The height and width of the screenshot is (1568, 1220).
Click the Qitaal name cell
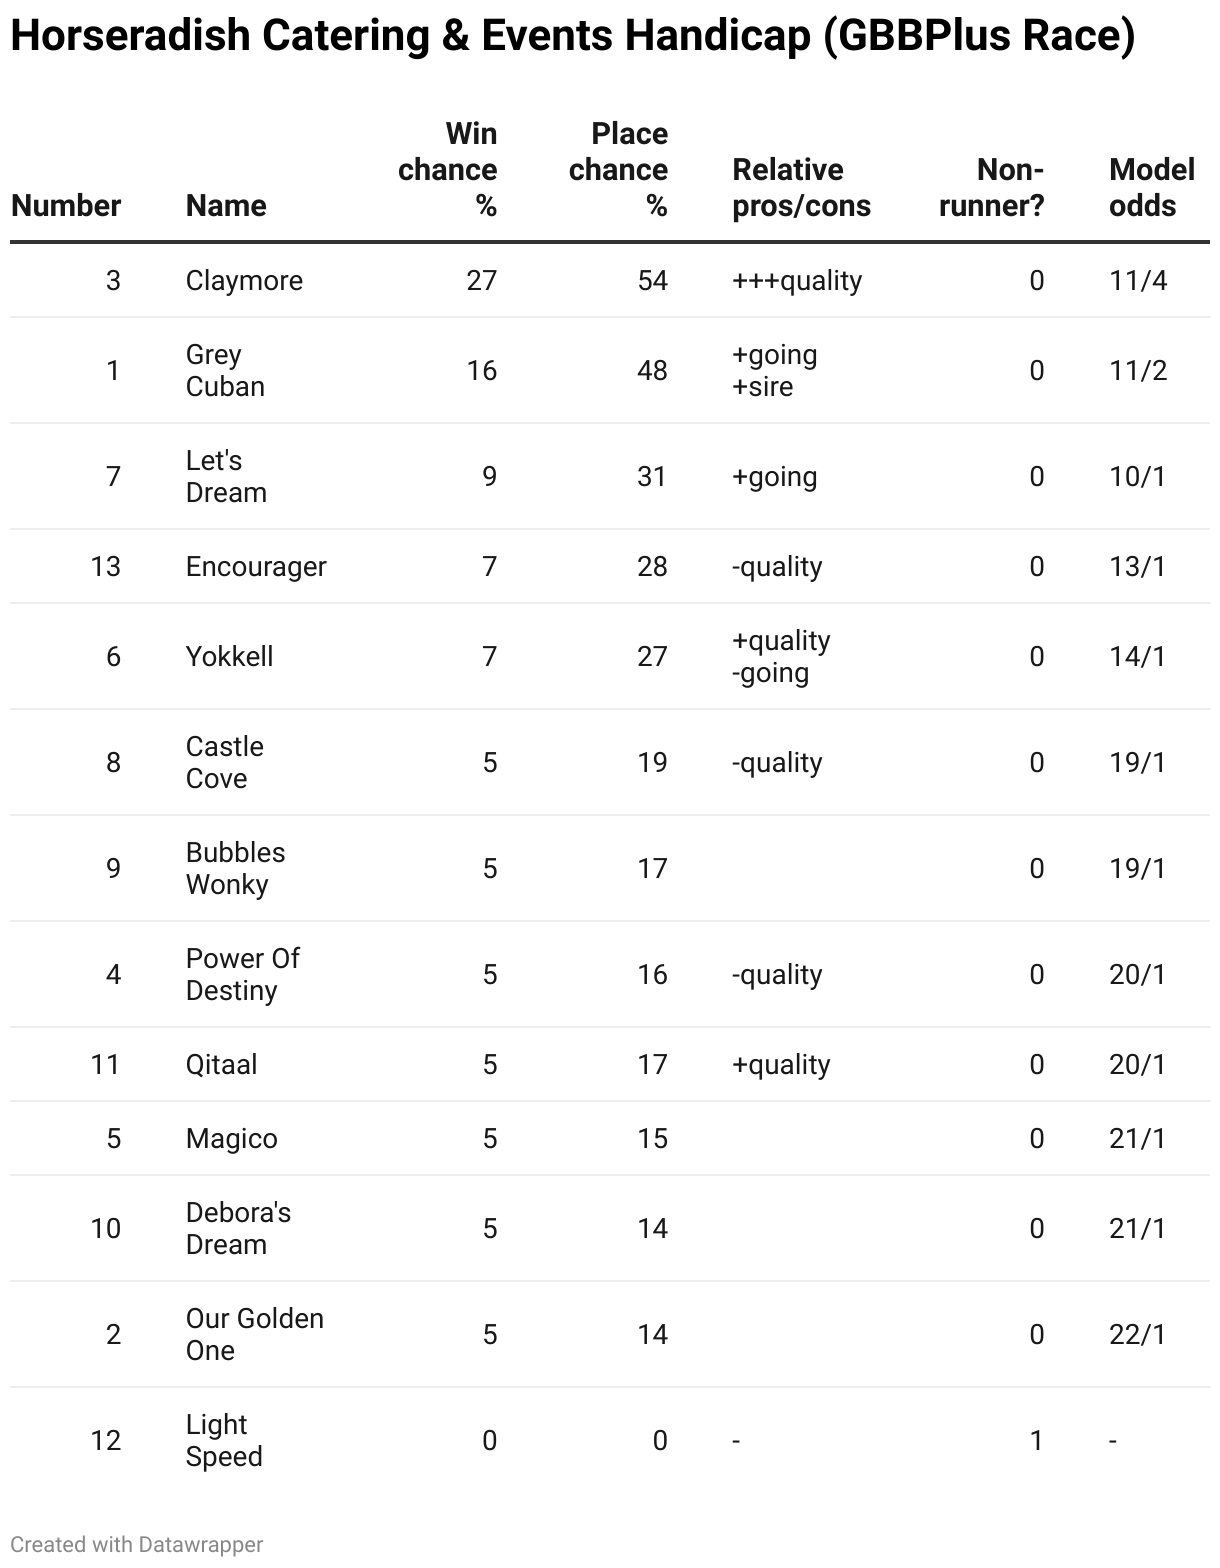coord(221,1064)
